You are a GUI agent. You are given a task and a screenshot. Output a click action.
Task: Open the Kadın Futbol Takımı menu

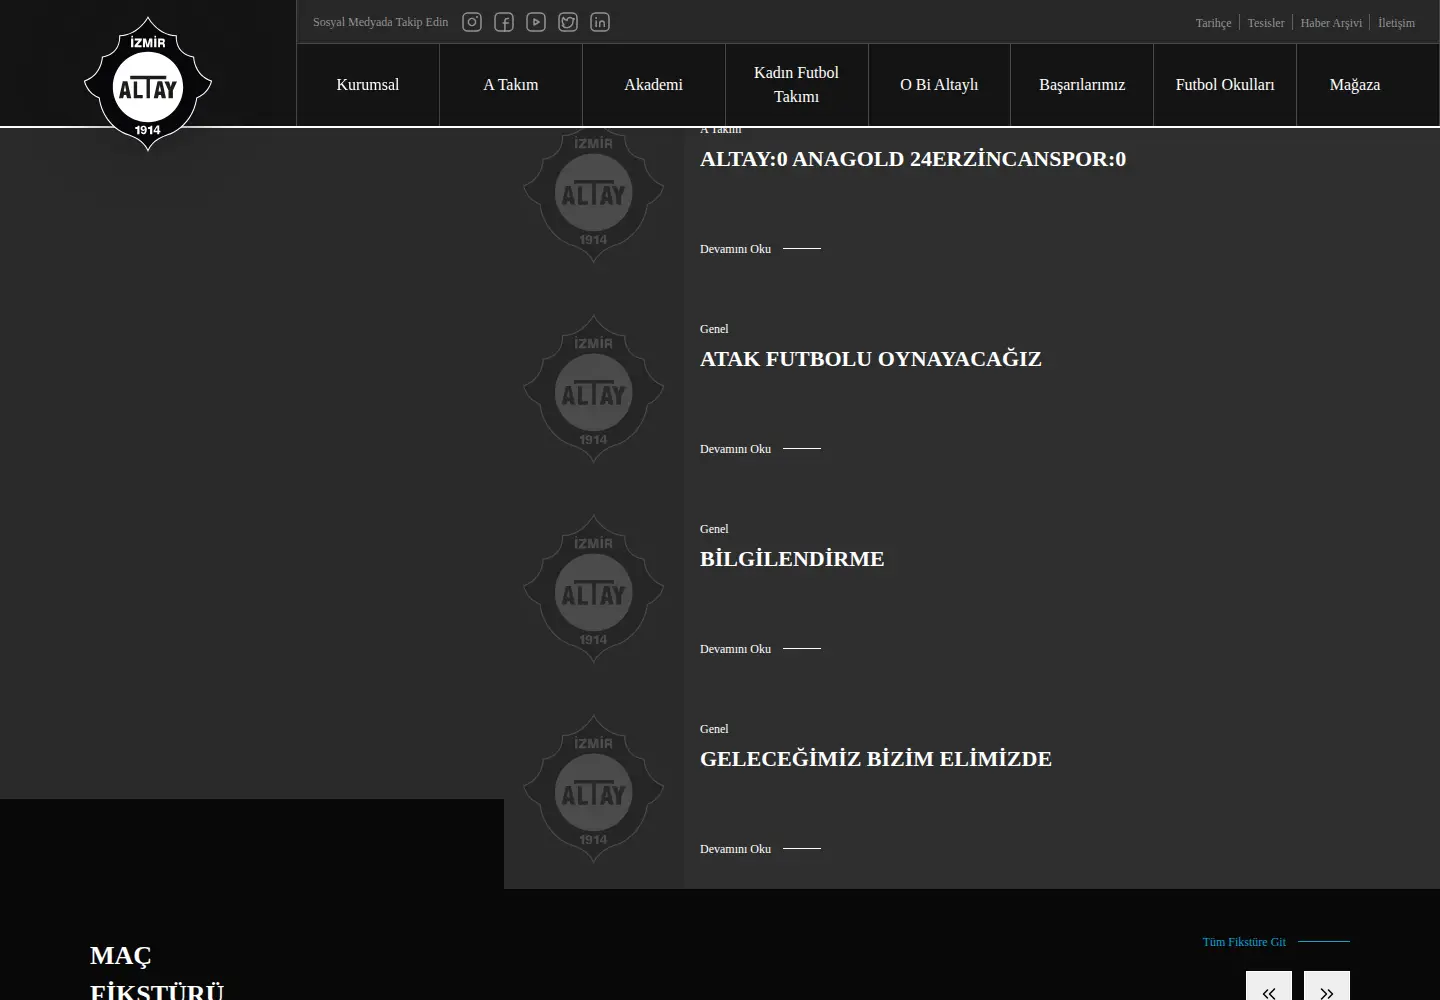797,85
